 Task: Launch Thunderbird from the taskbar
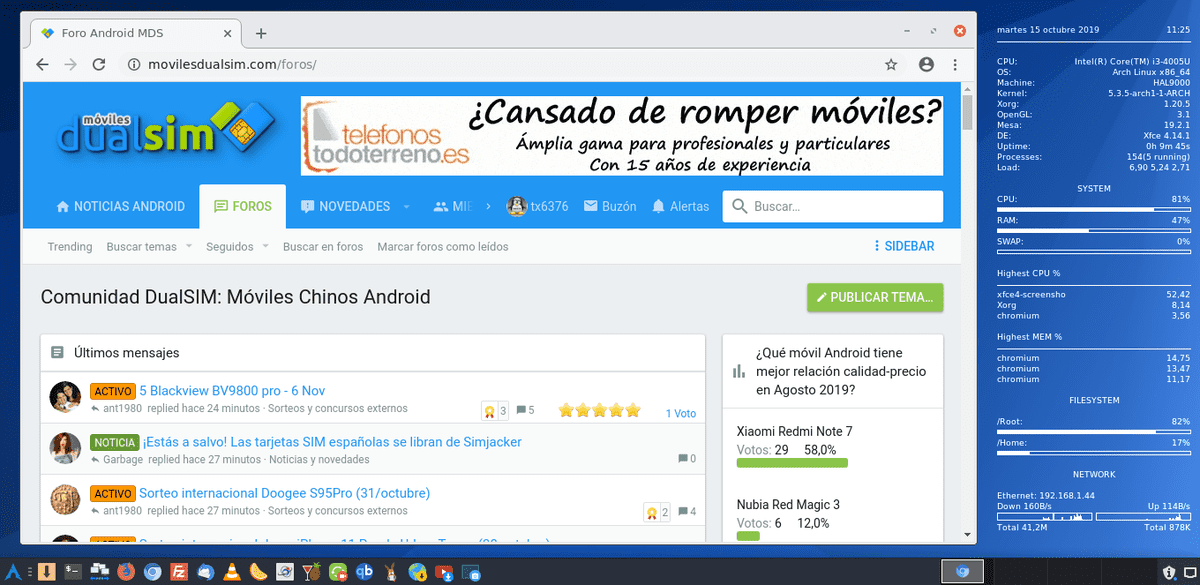coord(206,572)
